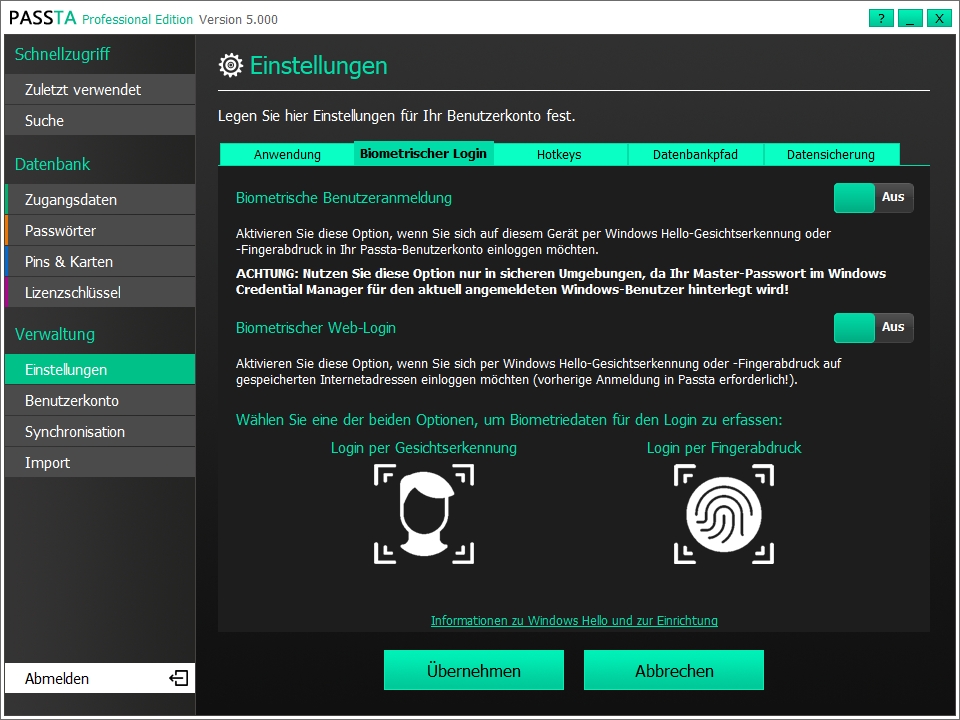This screenshot has width=960, height=720.
Task: Open Benutzerkonto in the sidebar
Action: tap(100, 400)
